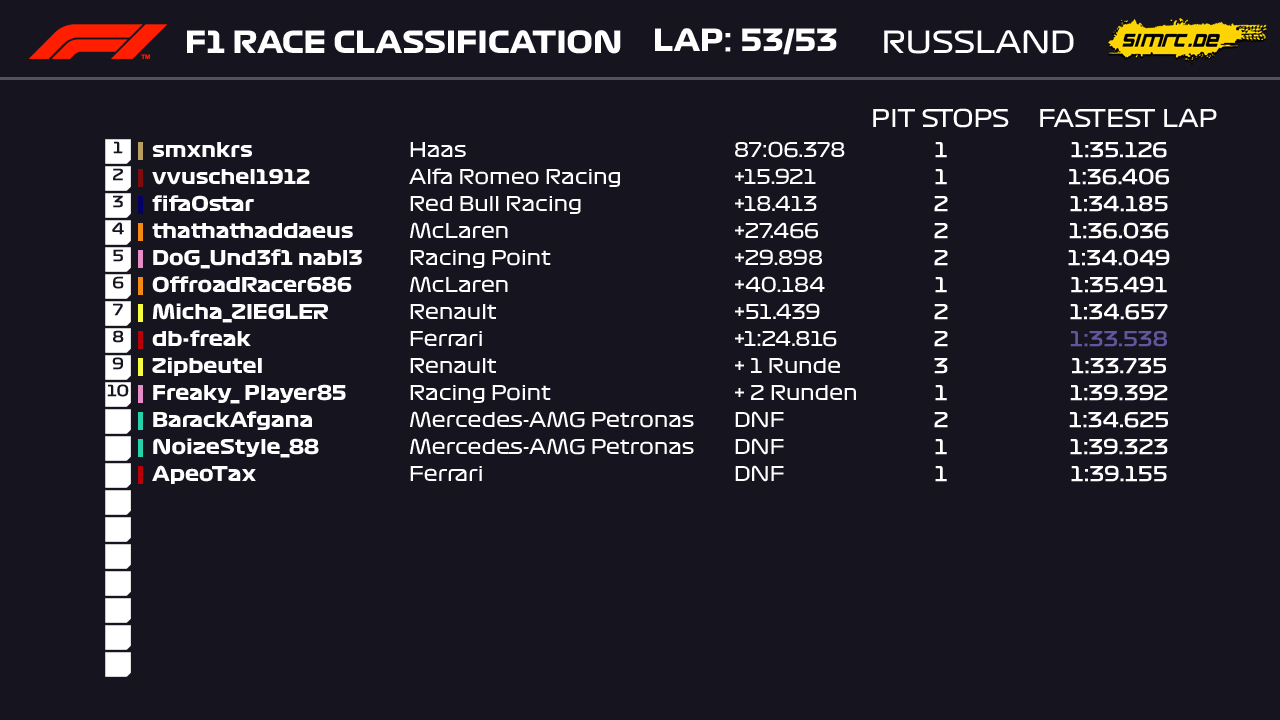Click driver name smxnkrs
Screen dimensions: 1280x720
point(202,150)
